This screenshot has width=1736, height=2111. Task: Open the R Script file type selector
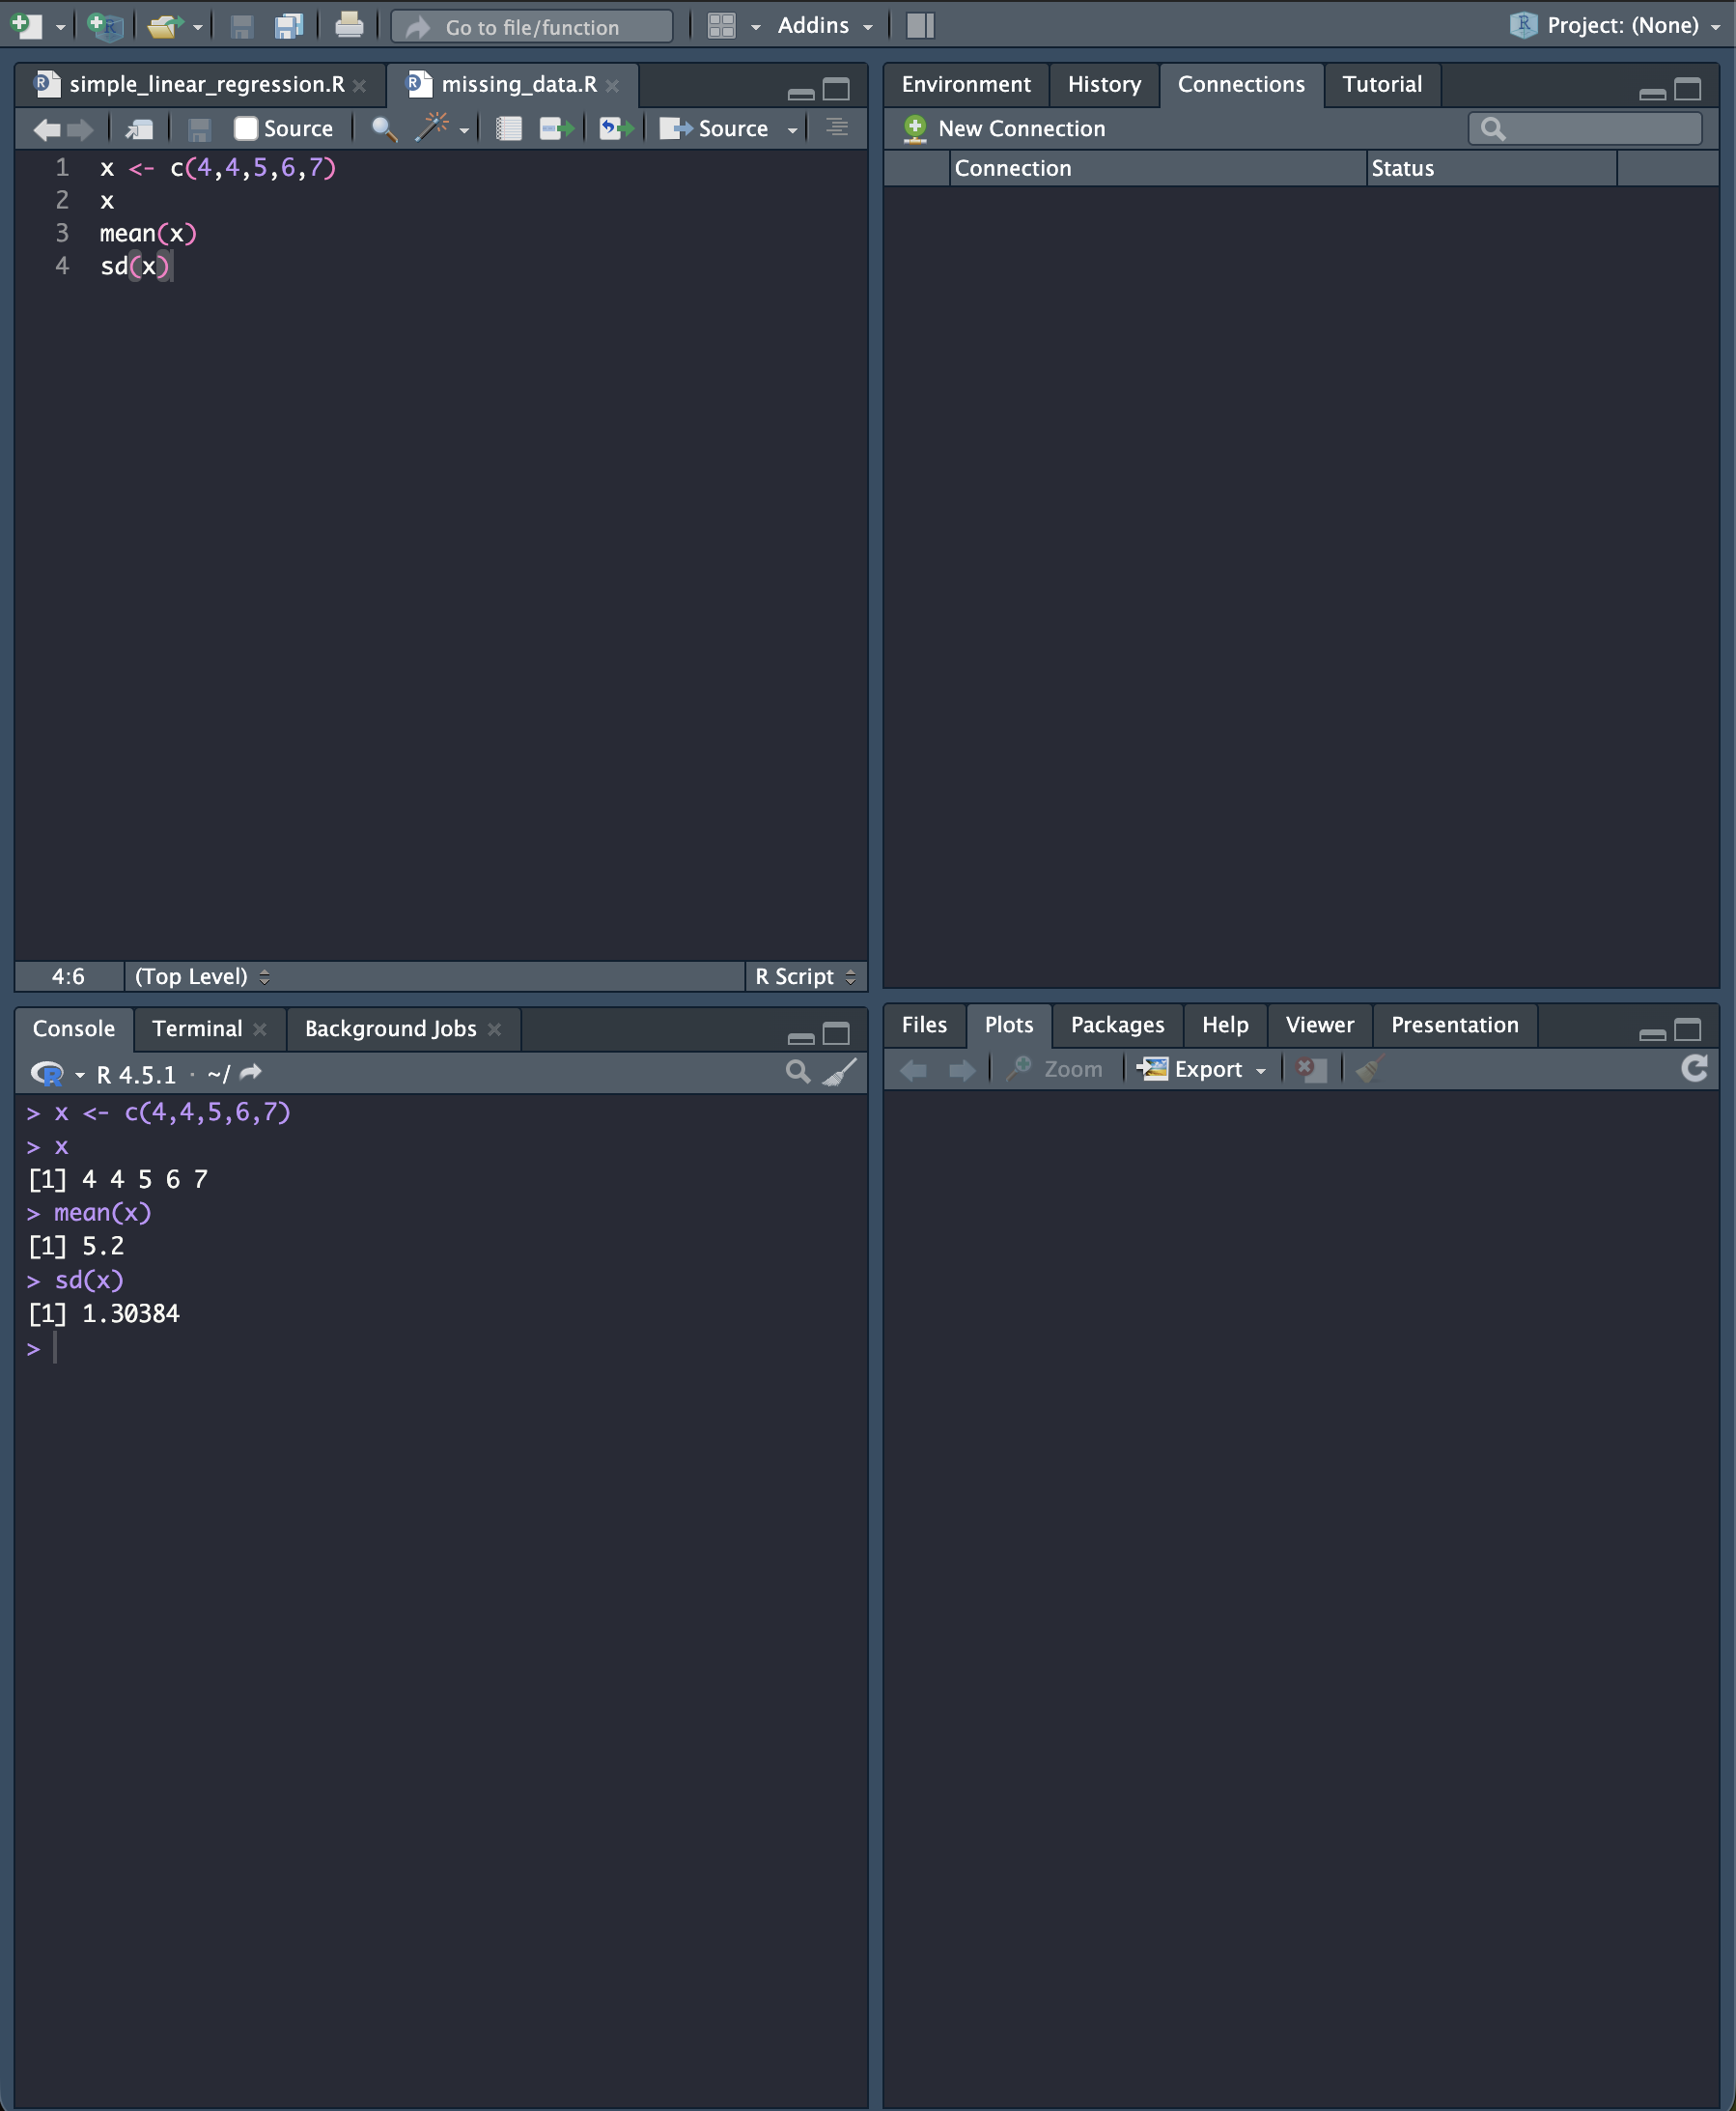click(805, 976)
